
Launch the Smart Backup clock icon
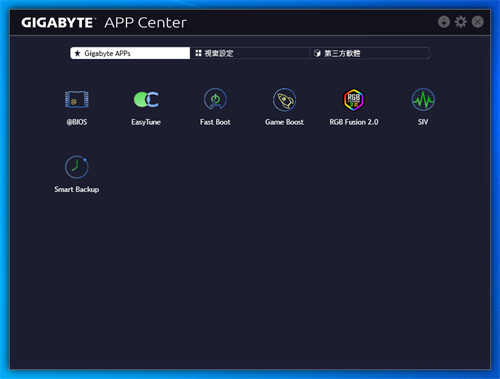(x=76, y=166)
